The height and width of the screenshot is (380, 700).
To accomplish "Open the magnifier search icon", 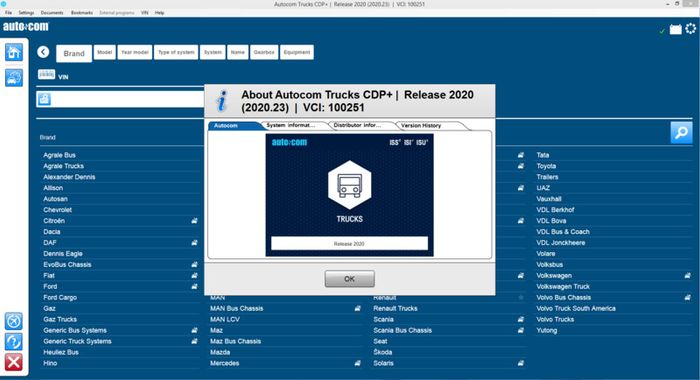I will (681, 133).
